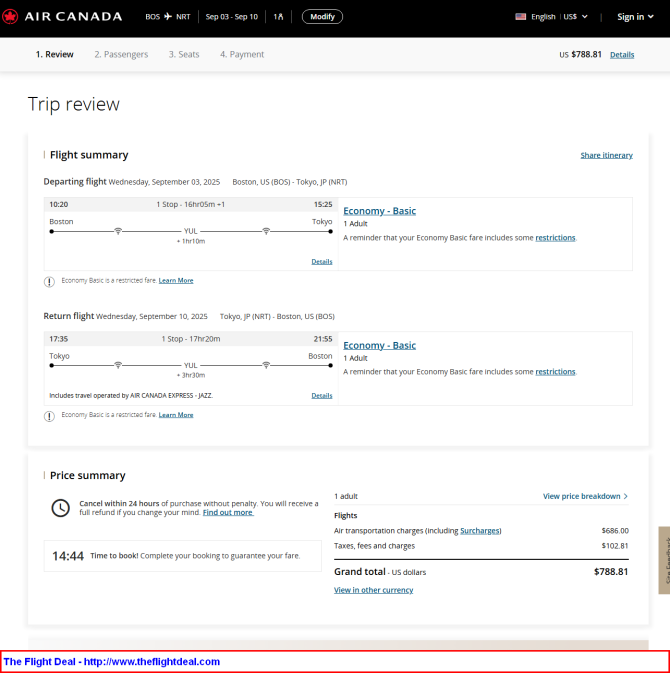Click second Wi-Fi icon before Tokyo arrival
Viewport: 670px width, 673px height.
click(x=266, y=231)
